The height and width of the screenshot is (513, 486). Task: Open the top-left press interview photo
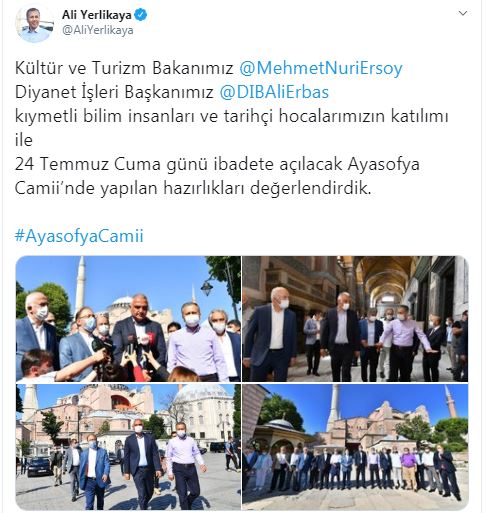[128, 319]
